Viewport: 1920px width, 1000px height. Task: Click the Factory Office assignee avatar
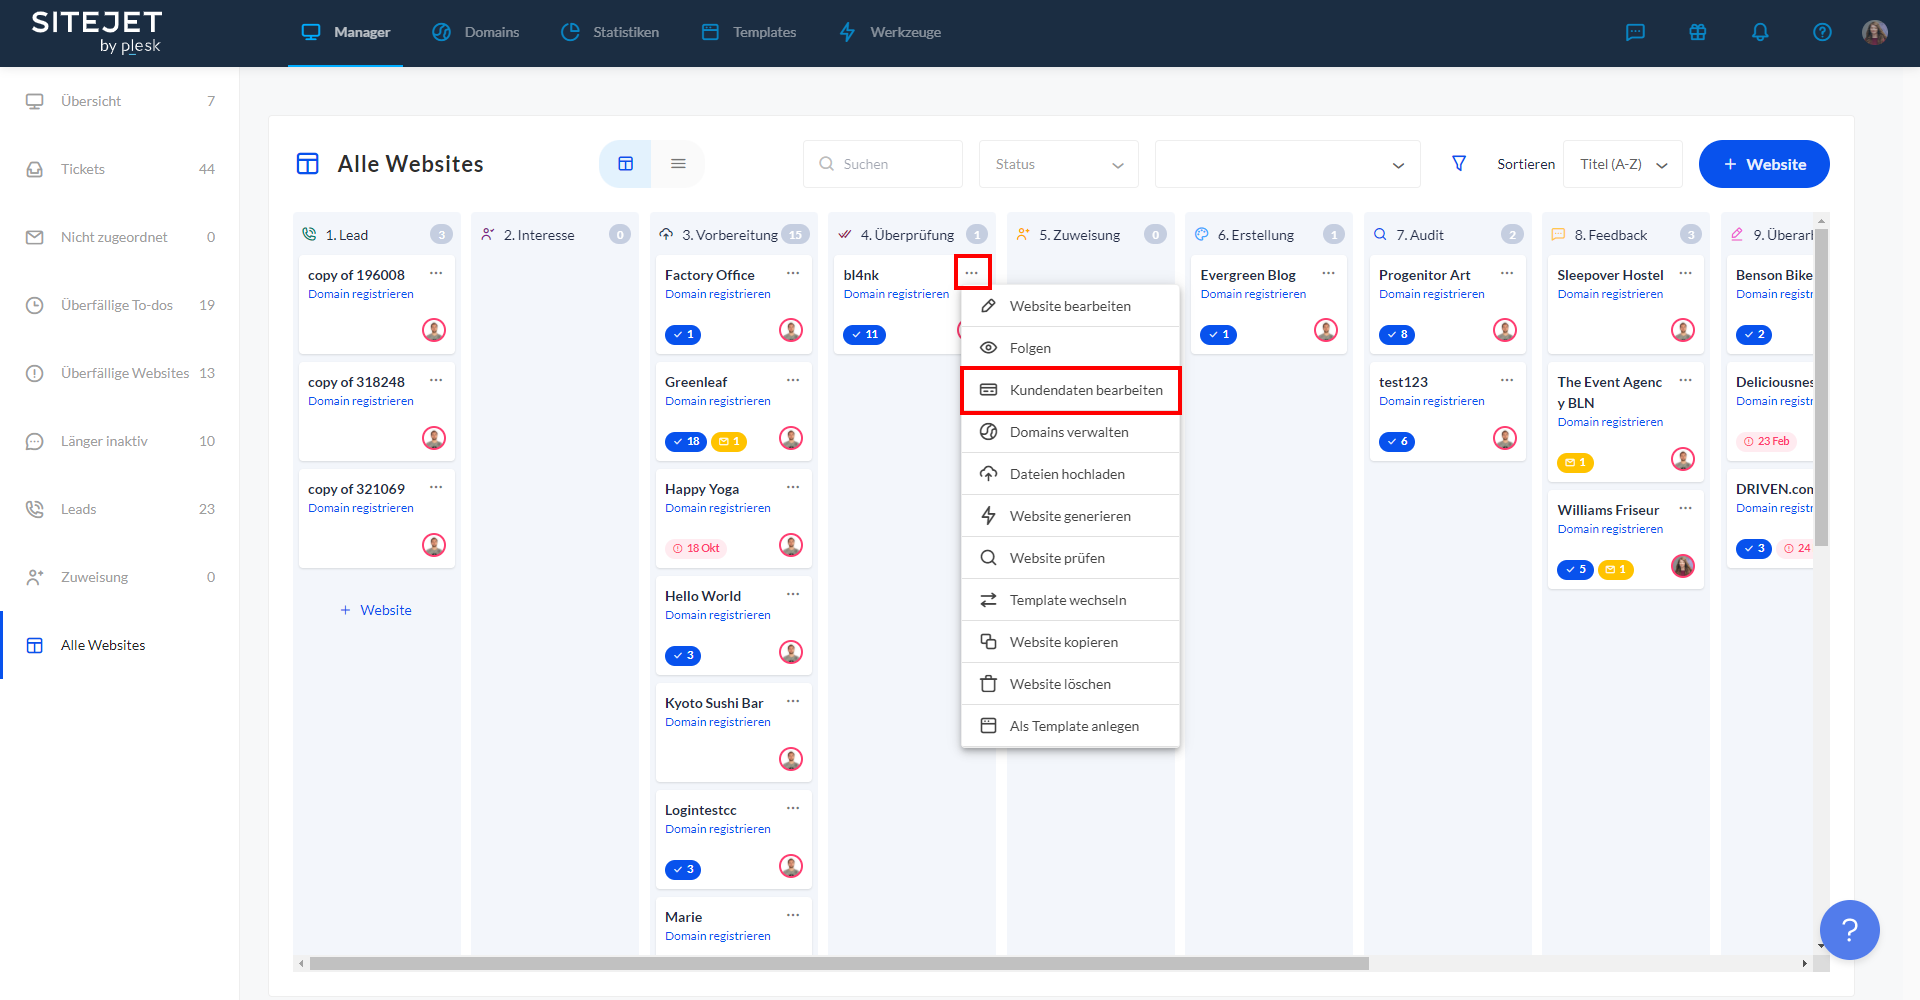tap(791, 330)
